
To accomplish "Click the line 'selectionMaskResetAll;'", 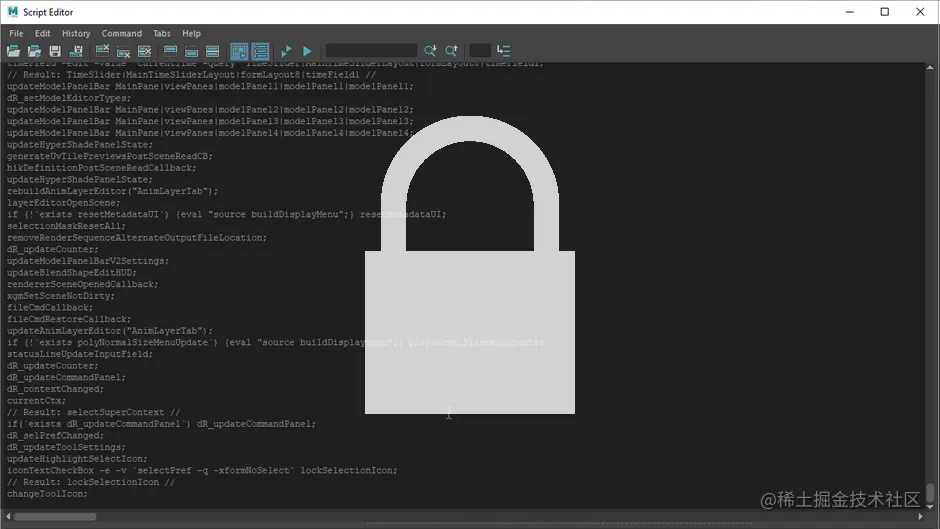I will pos(67,226).
